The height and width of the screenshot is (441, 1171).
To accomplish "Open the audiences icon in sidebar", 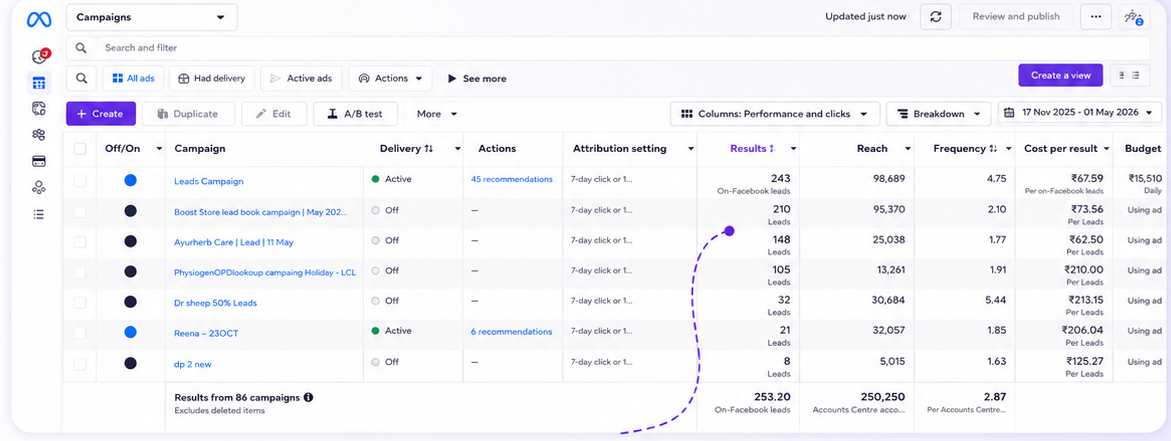I will click(x=39, y=135).
